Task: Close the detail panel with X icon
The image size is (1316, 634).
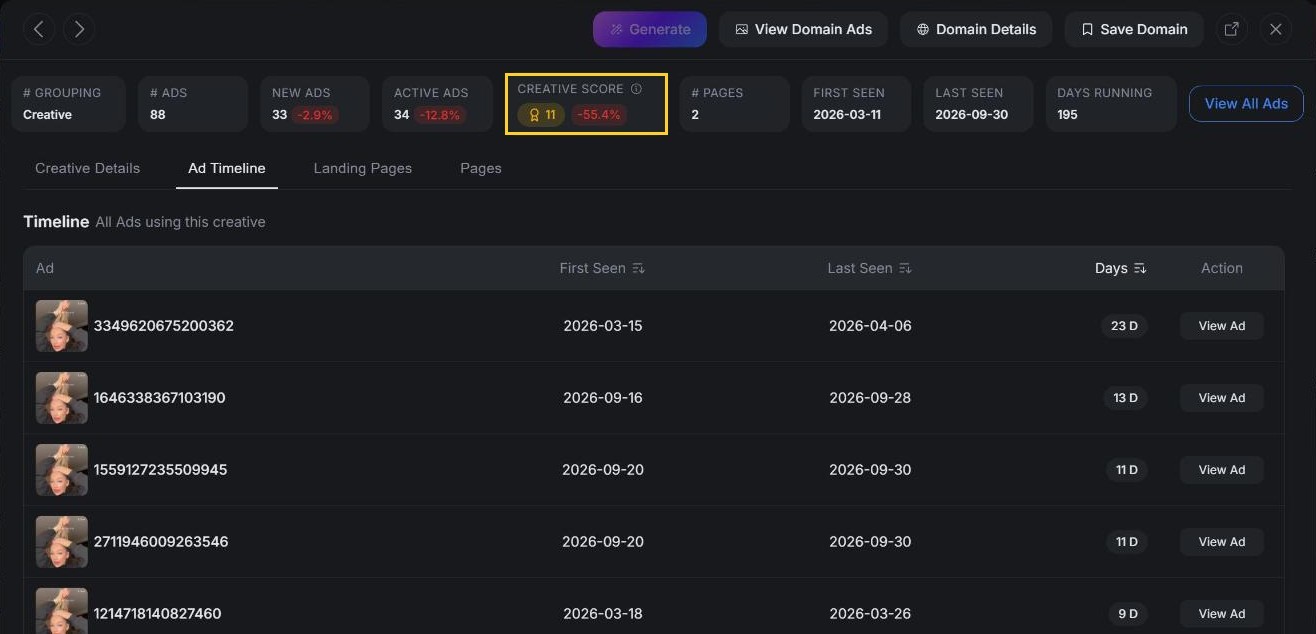Action: coord(1276,29)
